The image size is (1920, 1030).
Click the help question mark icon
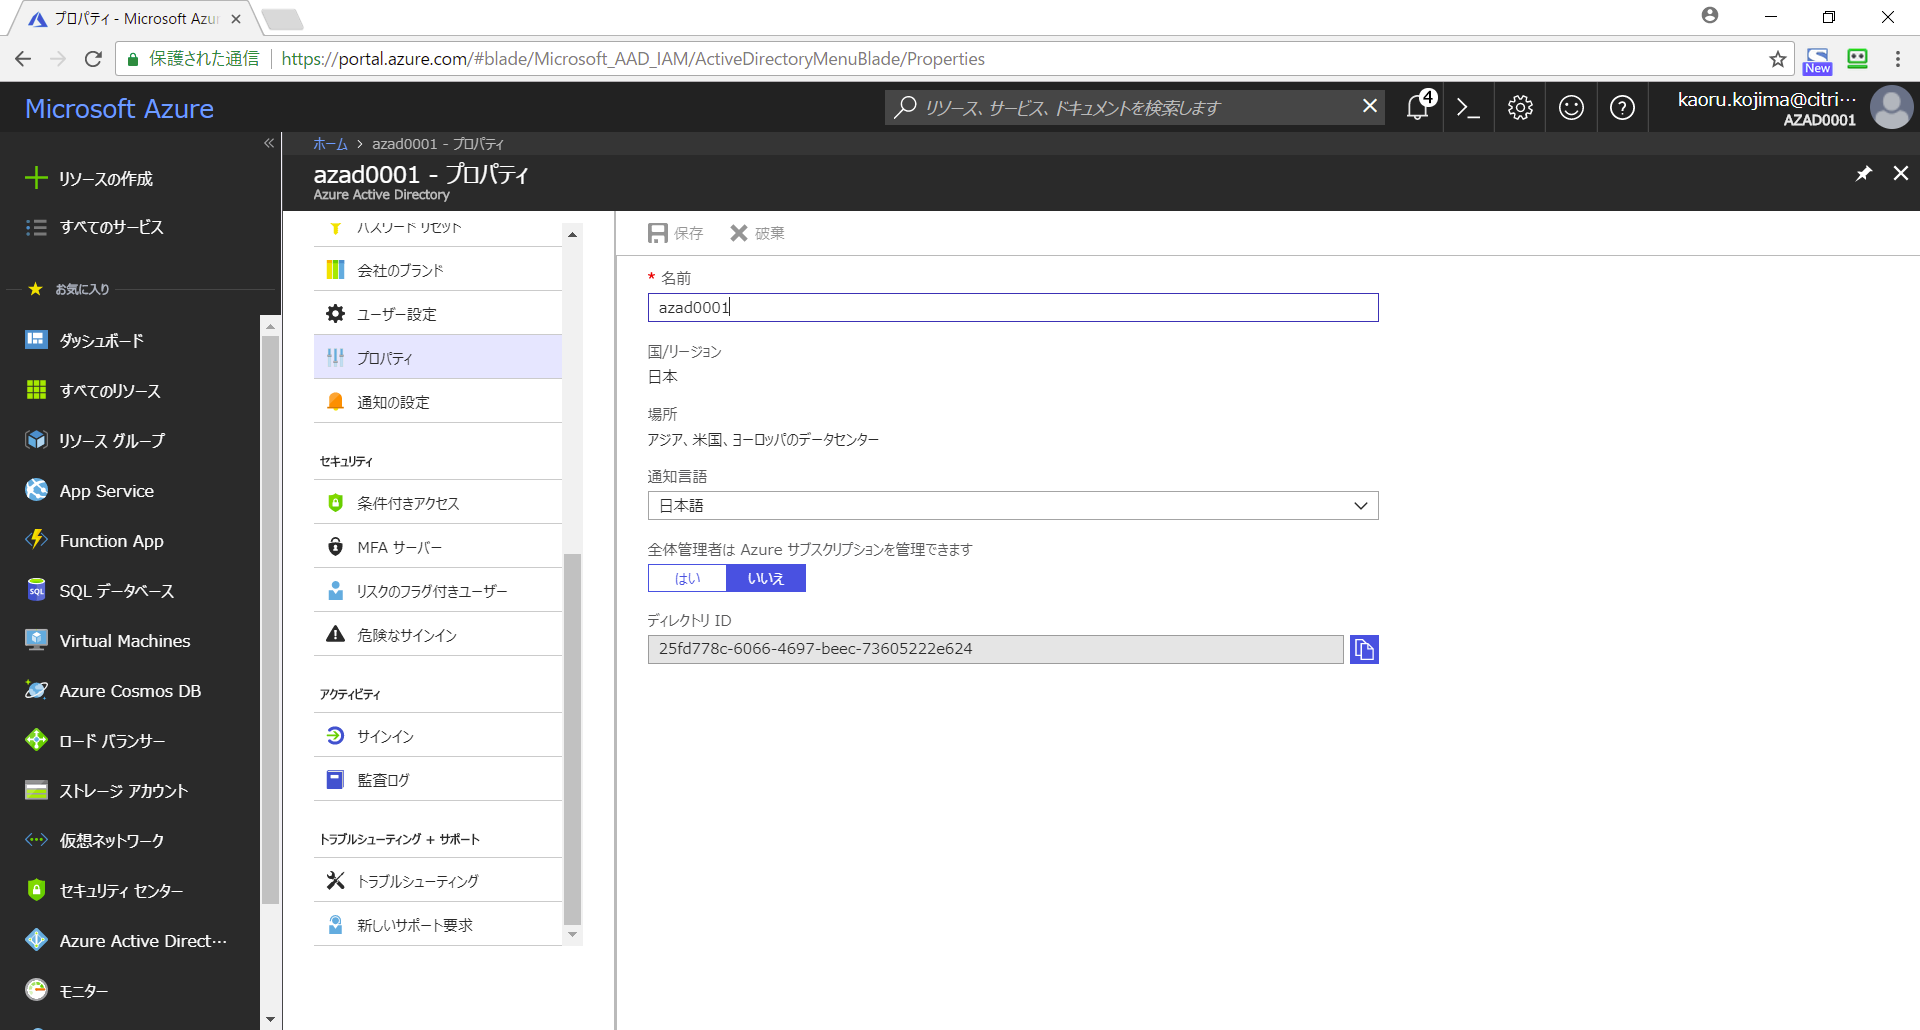pos(1622,108)
